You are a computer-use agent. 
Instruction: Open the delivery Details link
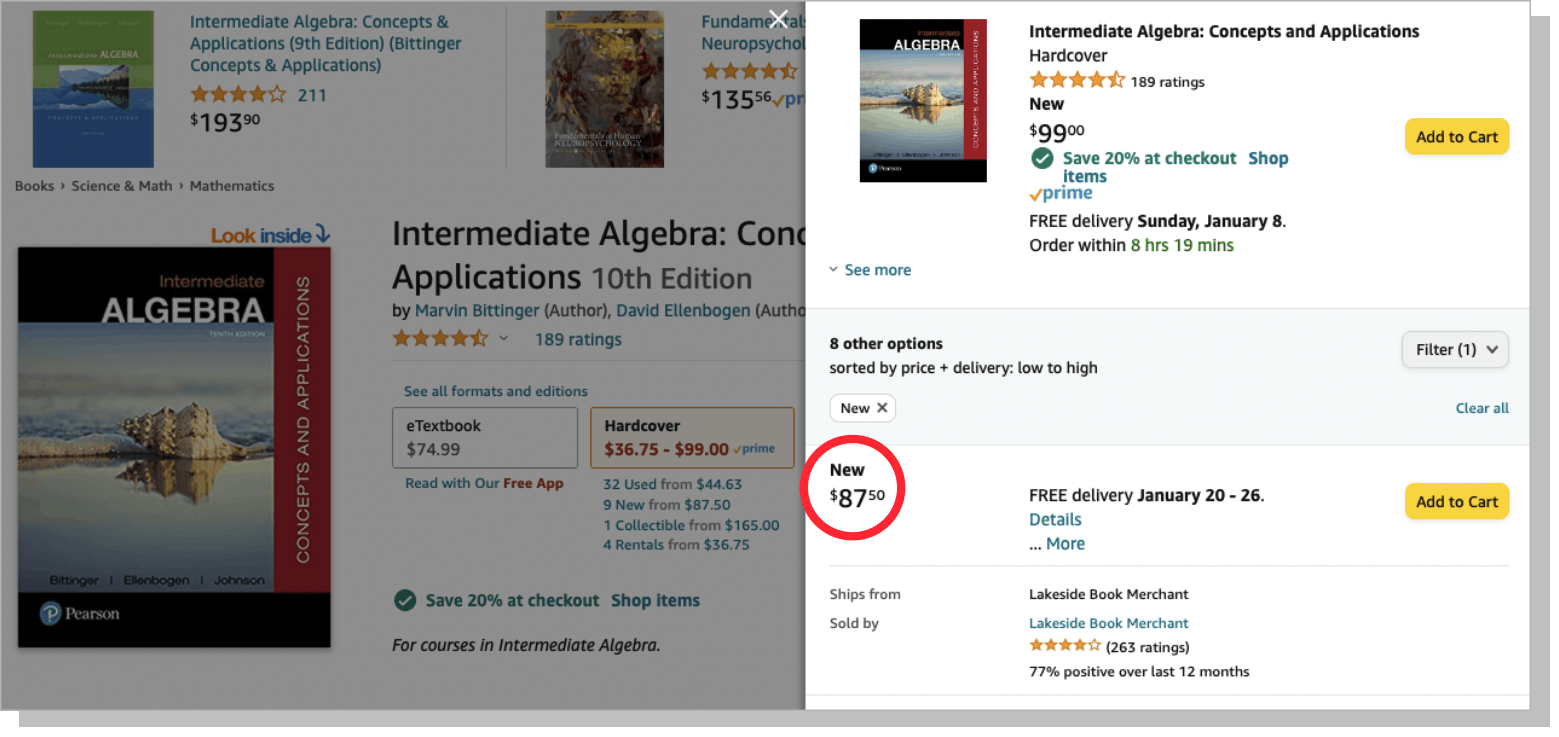coord(1055,520)
